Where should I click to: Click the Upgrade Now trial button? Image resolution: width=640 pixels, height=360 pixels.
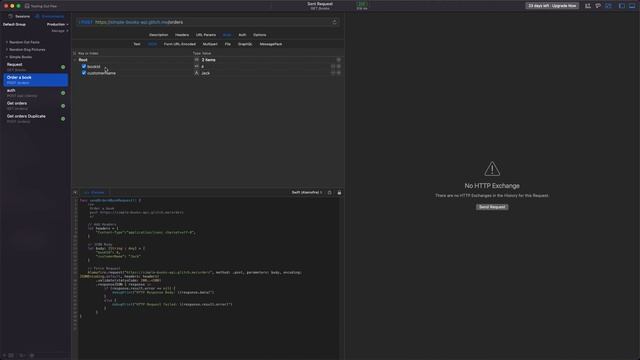click(552, 6)
